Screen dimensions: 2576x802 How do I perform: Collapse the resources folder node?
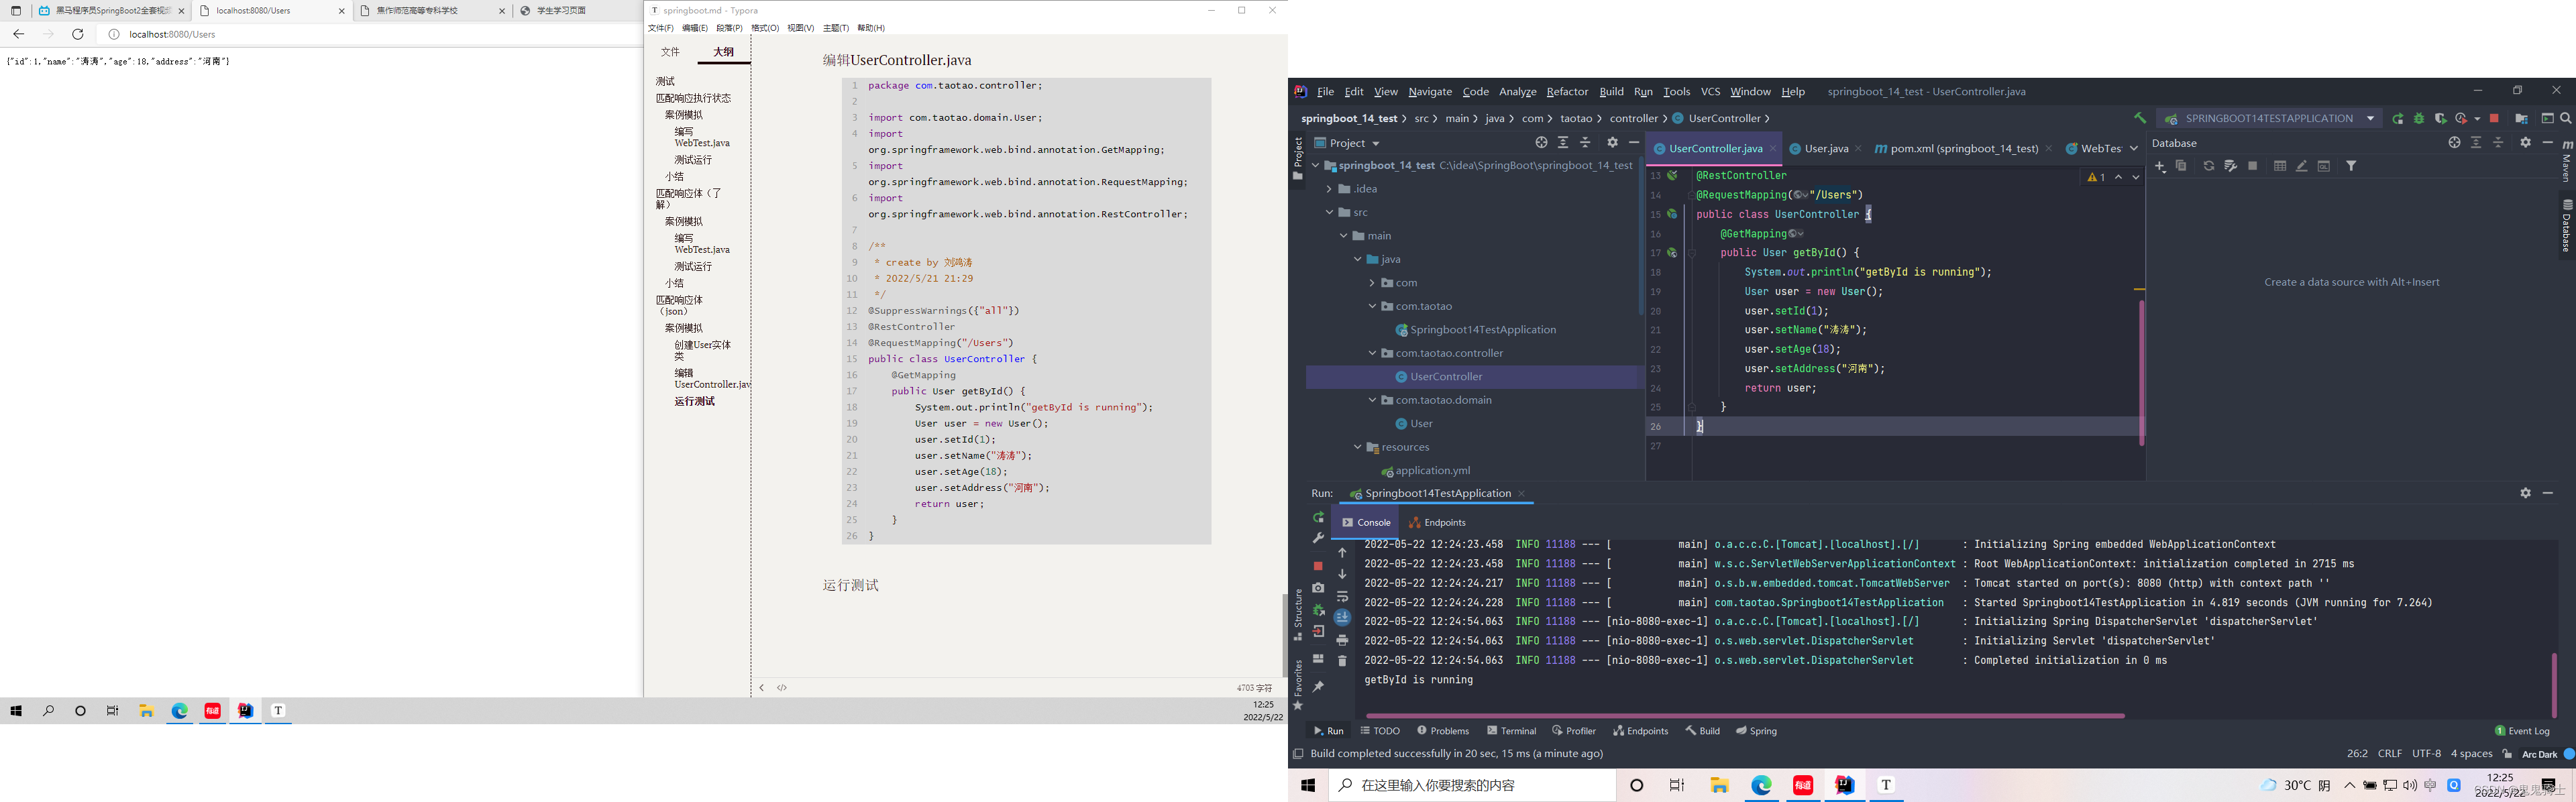coord(1357,447)
